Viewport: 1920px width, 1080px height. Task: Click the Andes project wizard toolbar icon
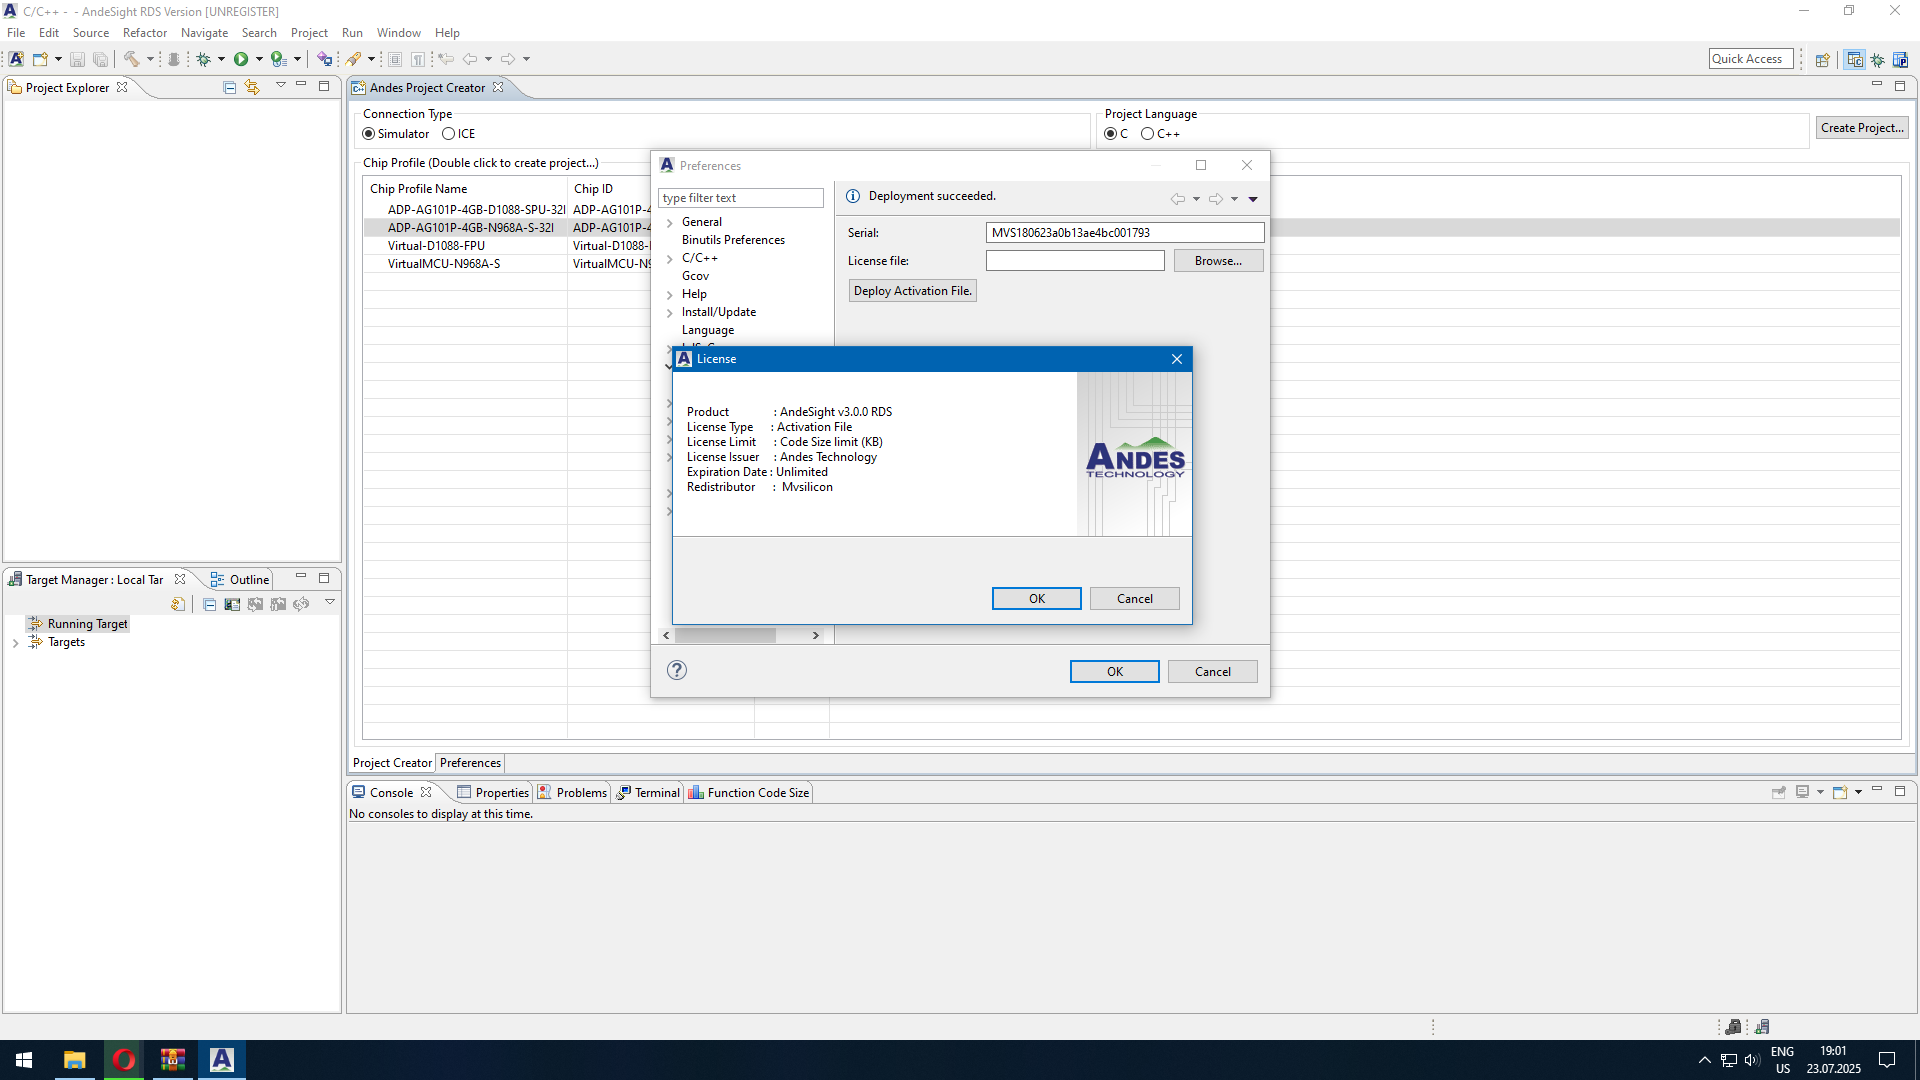(16, 59)
